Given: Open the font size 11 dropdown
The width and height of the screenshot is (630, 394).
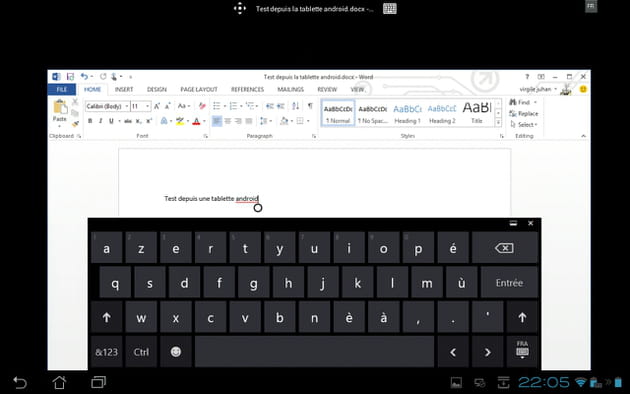Looking at the screenshot, I should click(x=148, y=106).
